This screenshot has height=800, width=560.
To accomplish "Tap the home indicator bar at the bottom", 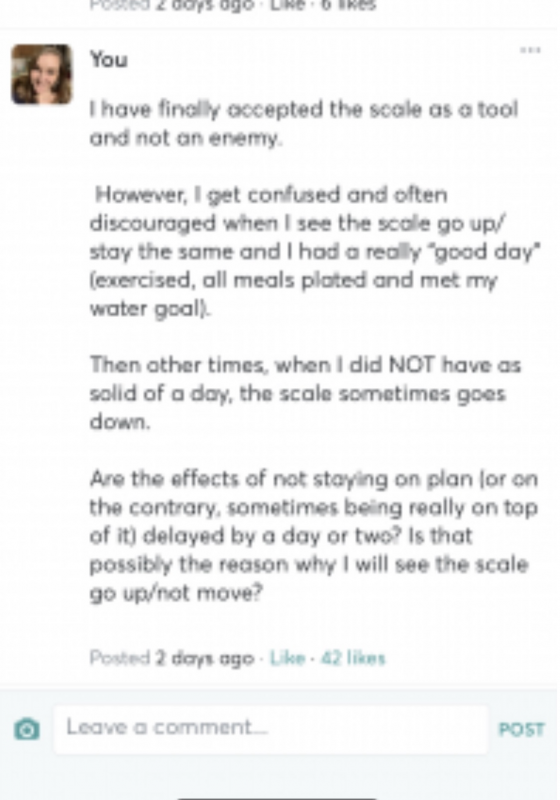I will click(x=278, y=798).
